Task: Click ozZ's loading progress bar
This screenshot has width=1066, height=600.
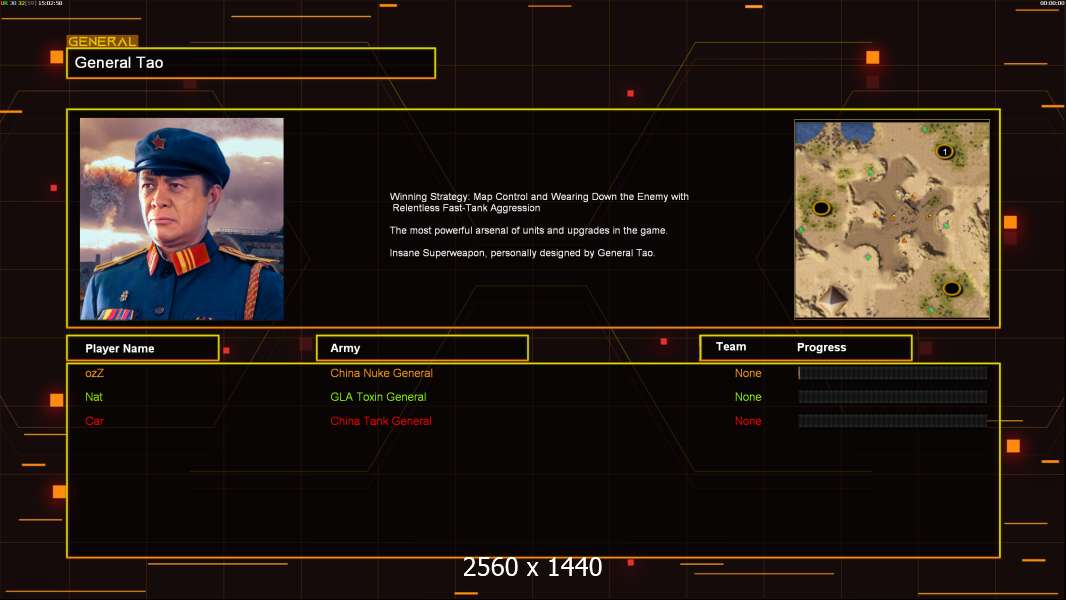Action: tap(893, 372)
